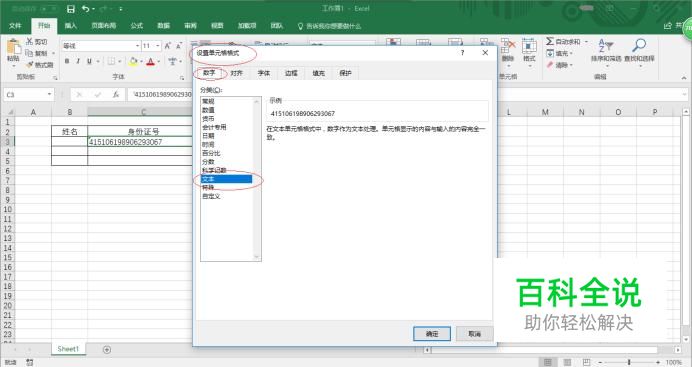Open the Alignment (对齐) tab in the dialog

pyautogui.click(x=237, y=73)
